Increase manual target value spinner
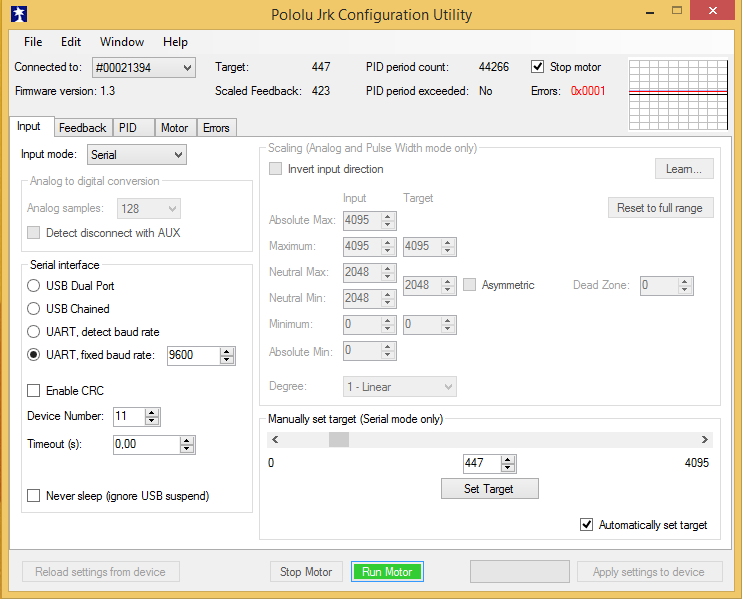742x599 pixels. pos(508,459)
